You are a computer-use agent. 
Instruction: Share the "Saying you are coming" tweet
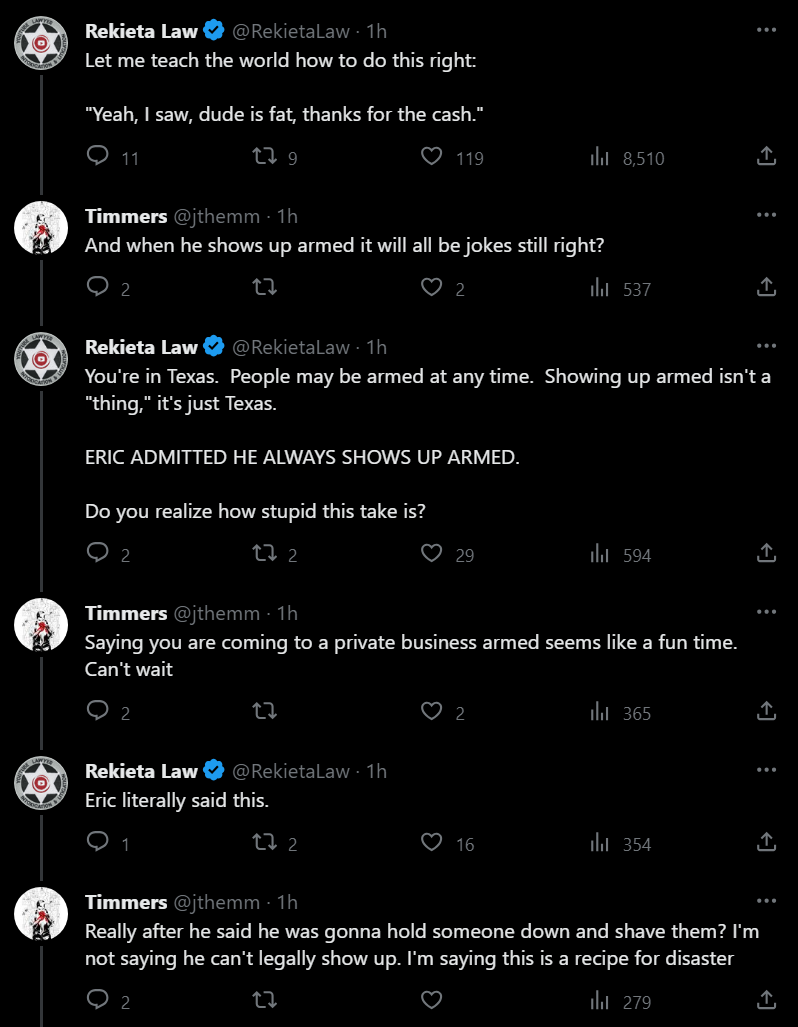pyautogui.click(x=766, y=711)
